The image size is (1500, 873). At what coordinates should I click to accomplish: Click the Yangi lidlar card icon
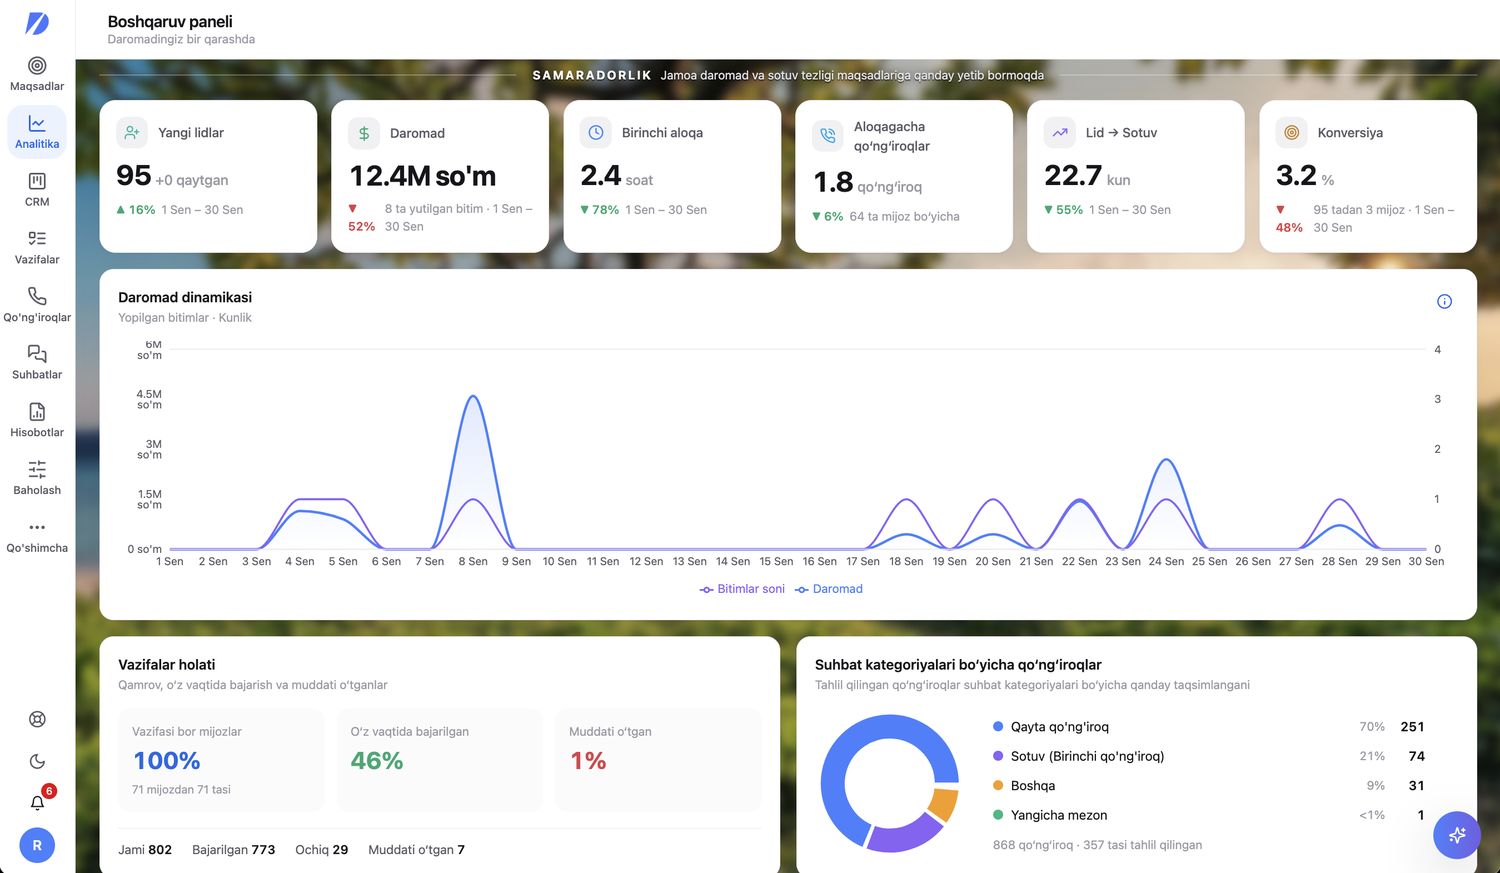(x=132, y=132)
